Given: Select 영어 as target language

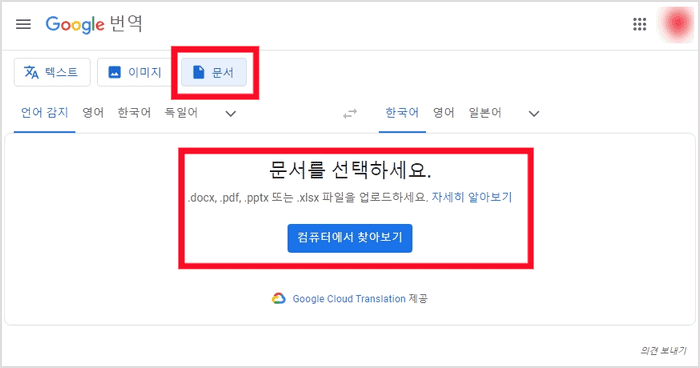Looking at the screenshot, I should (x=444, y=113).
